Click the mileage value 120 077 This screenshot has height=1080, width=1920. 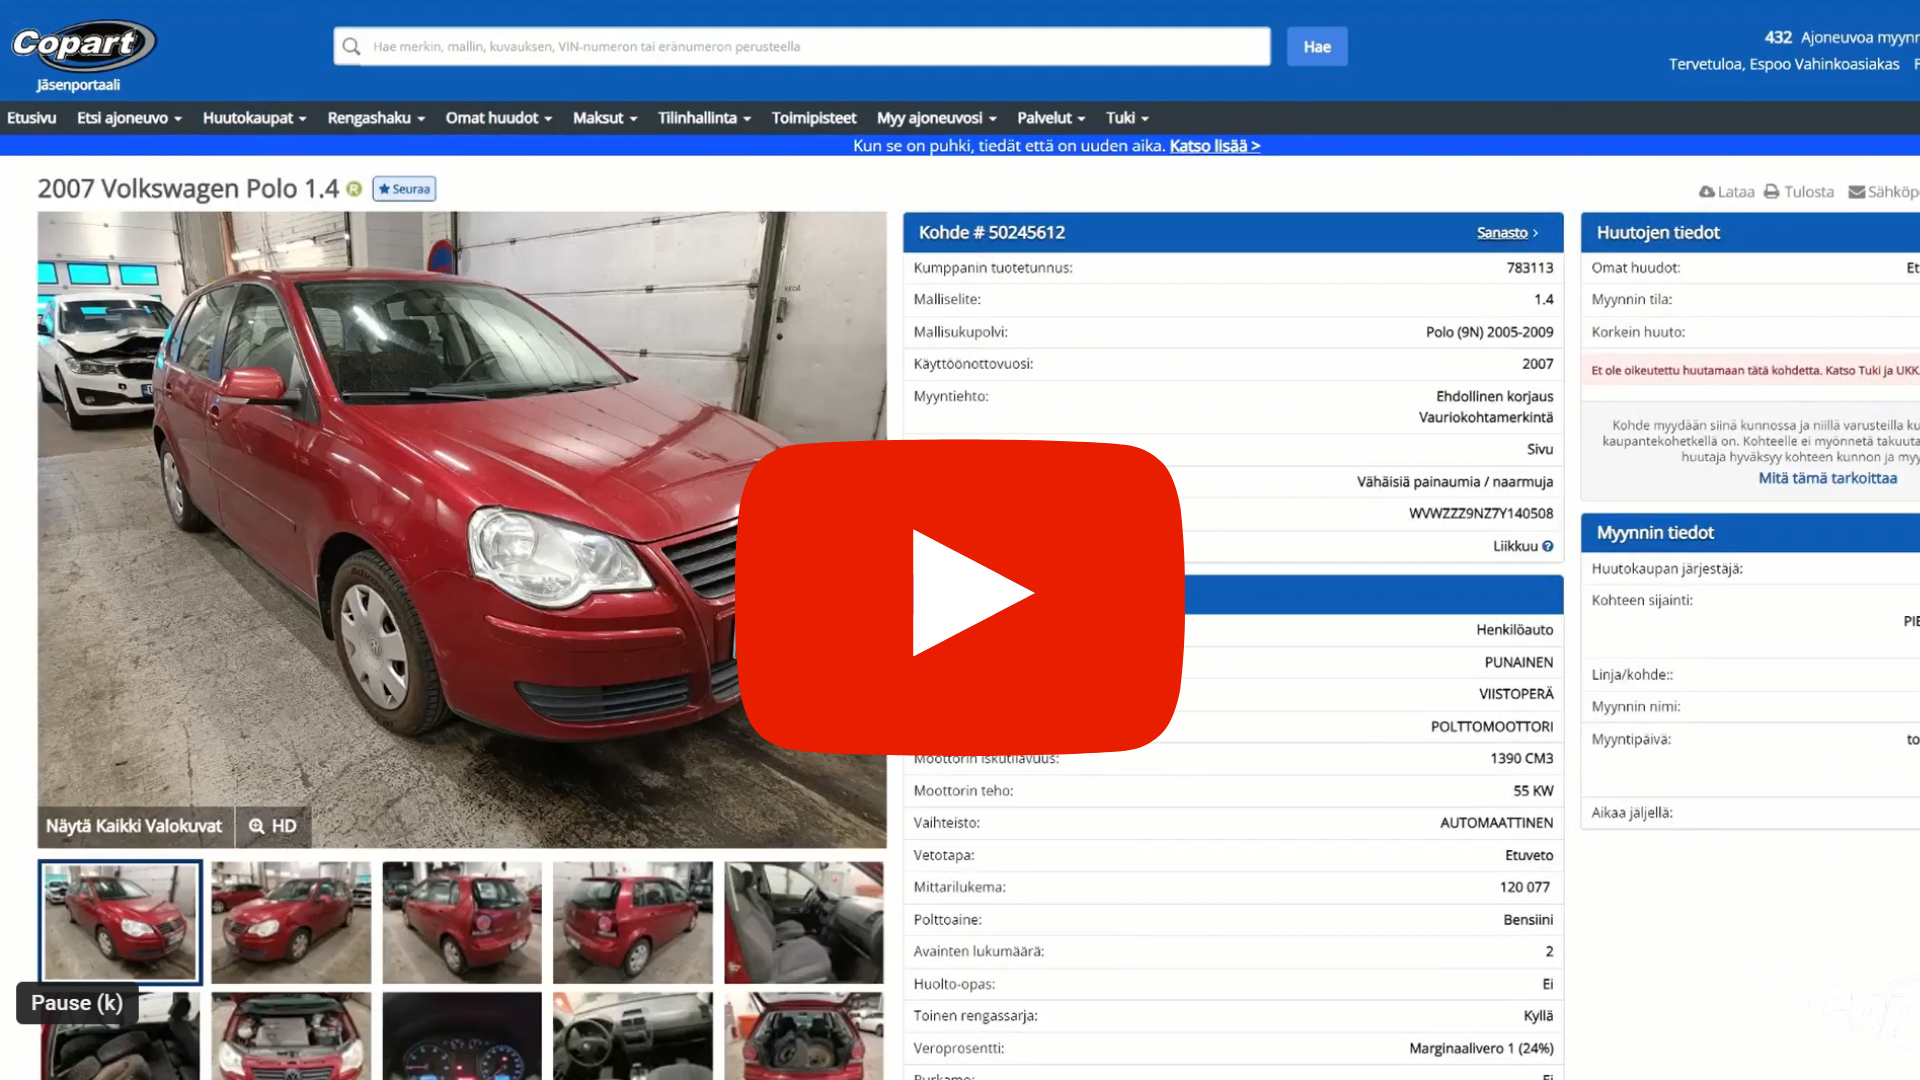(x=1524, y=887)
